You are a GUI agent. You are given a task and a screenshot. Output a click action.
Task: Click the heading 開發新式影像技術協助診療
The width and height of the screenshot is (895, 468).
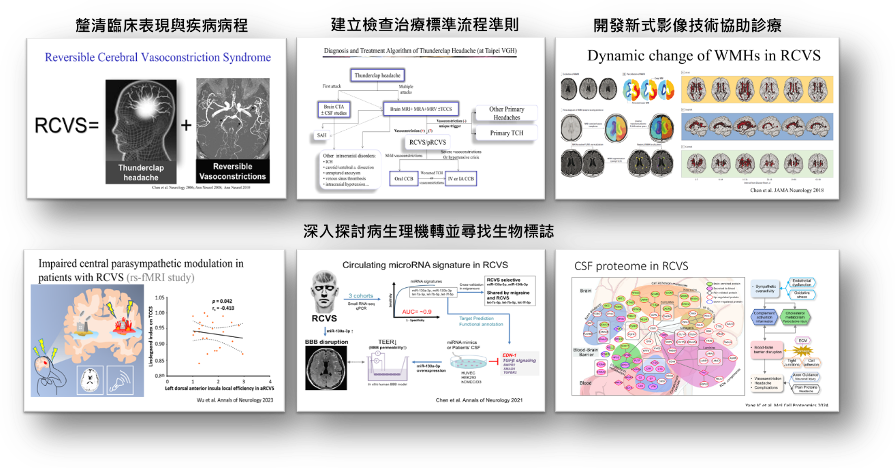(687, 25)
